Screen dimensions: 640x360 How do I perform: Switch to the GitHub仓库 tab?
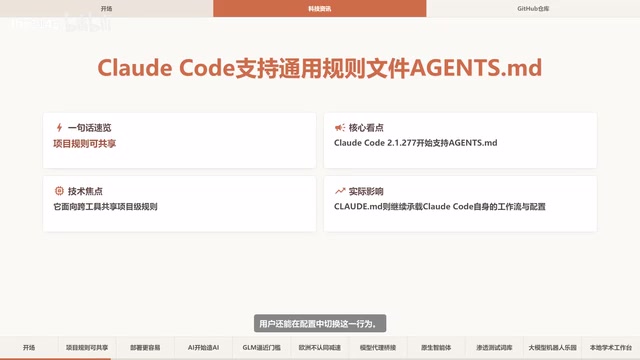click(533, 9)
